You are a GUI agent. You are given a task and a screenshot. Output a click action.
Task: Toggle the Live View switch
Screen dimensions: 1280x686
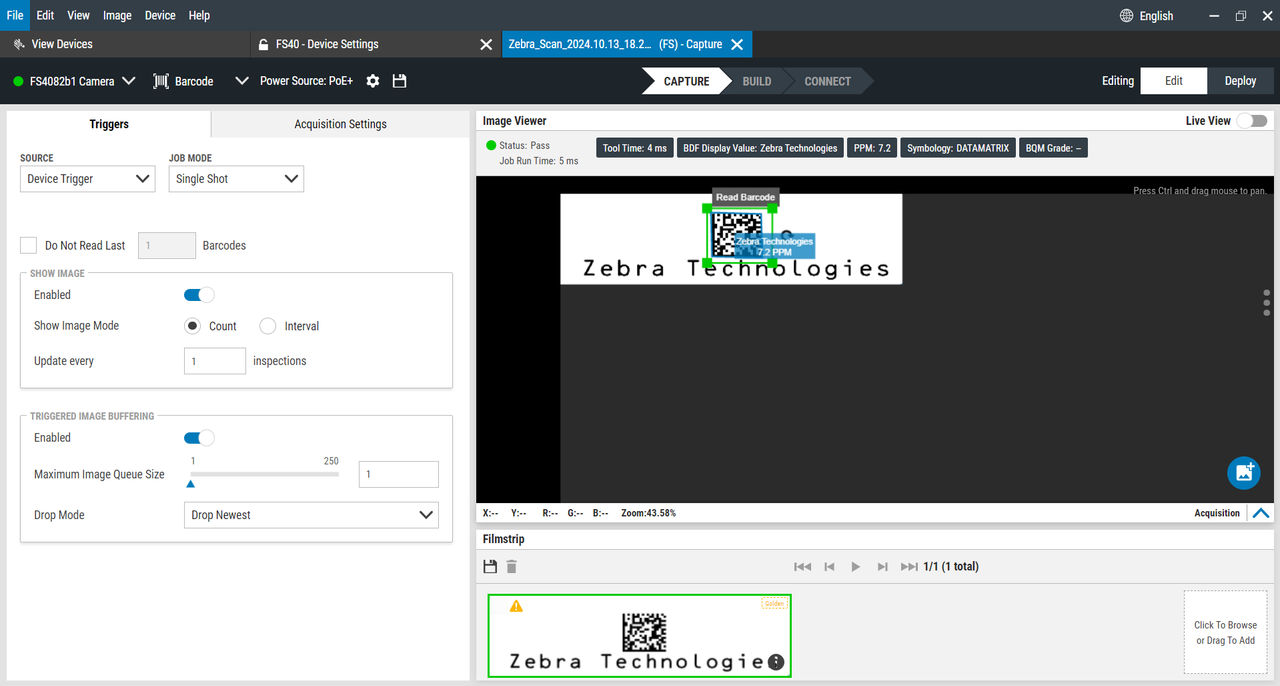pos(1252,121)
